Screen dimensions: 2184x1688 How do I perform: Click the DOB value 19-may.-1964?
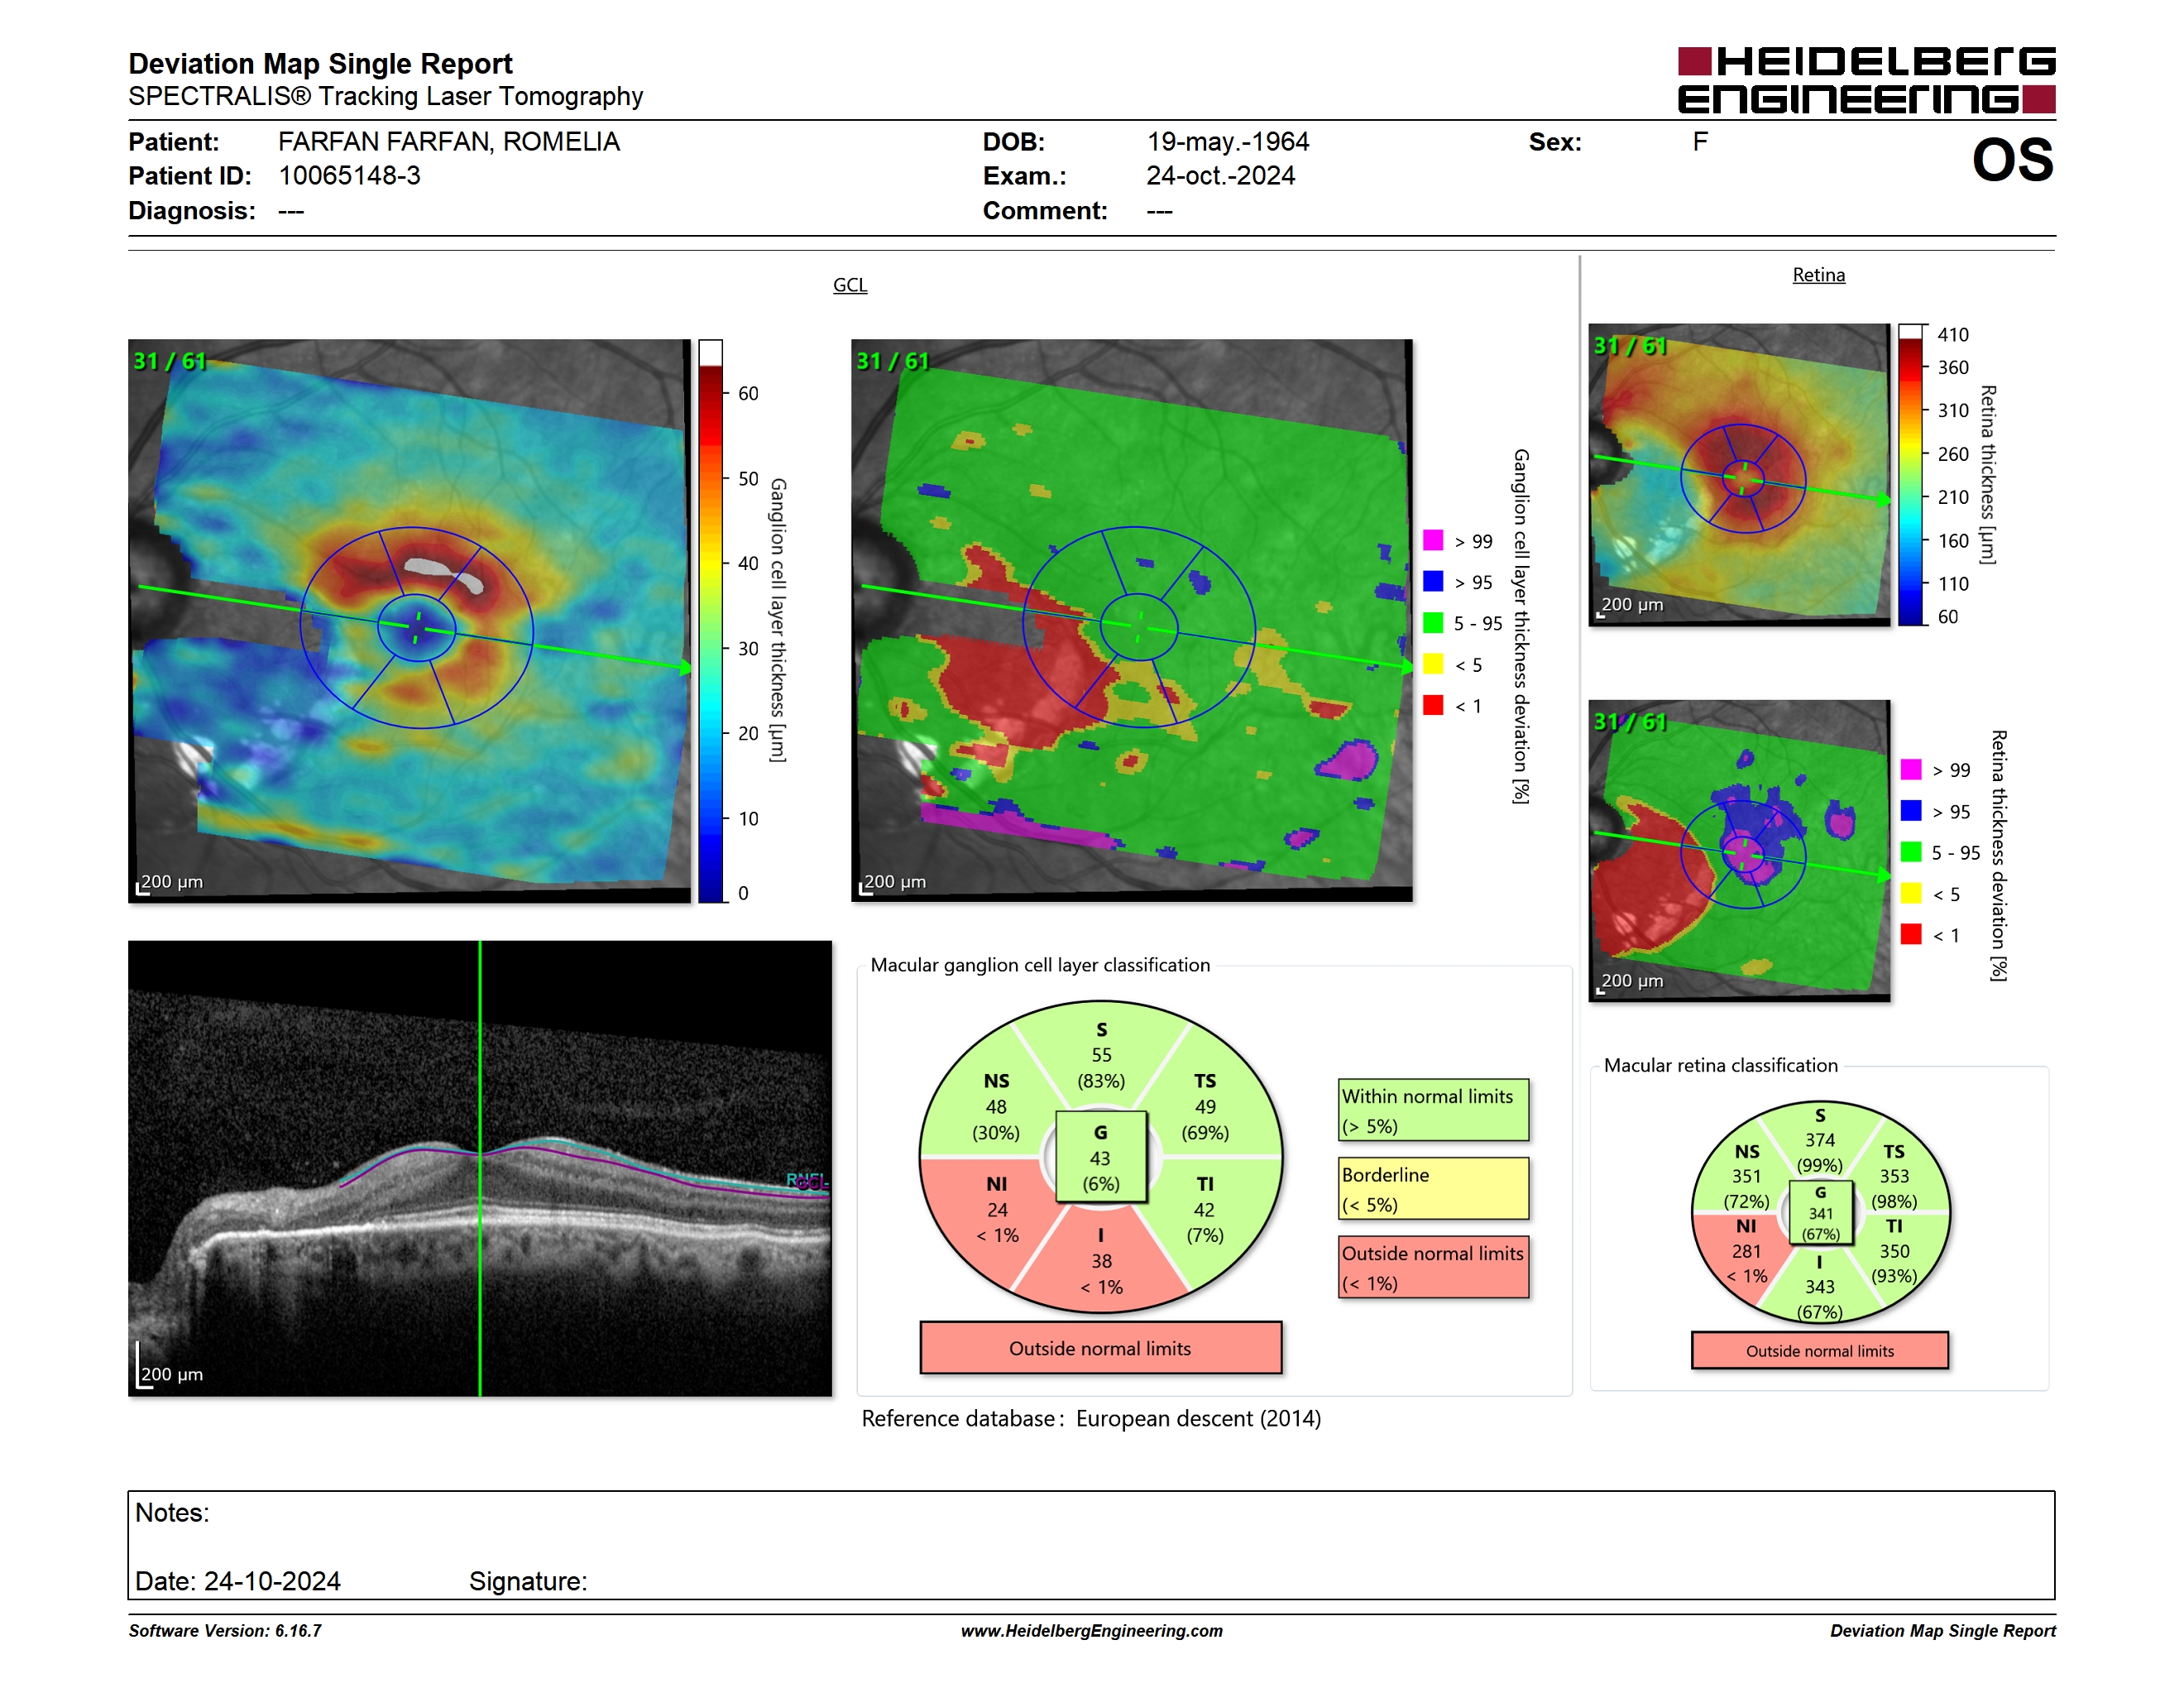[x=1227, y=142]
